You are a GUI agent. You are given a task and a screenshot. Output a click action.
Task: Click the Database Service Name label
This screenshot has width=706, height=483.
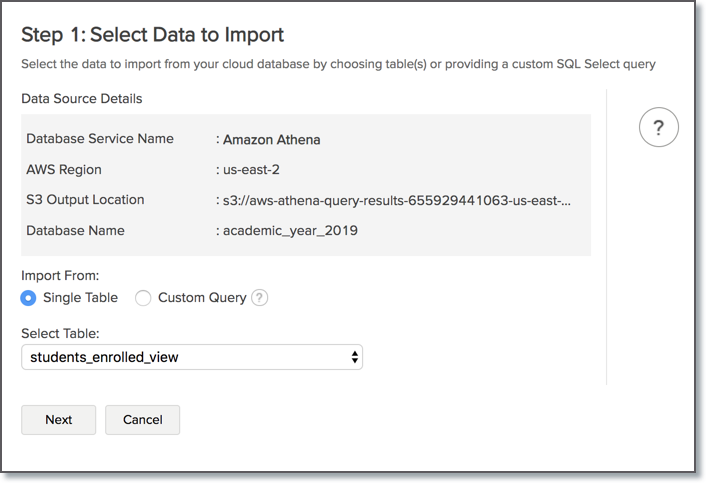coord(100,139)
